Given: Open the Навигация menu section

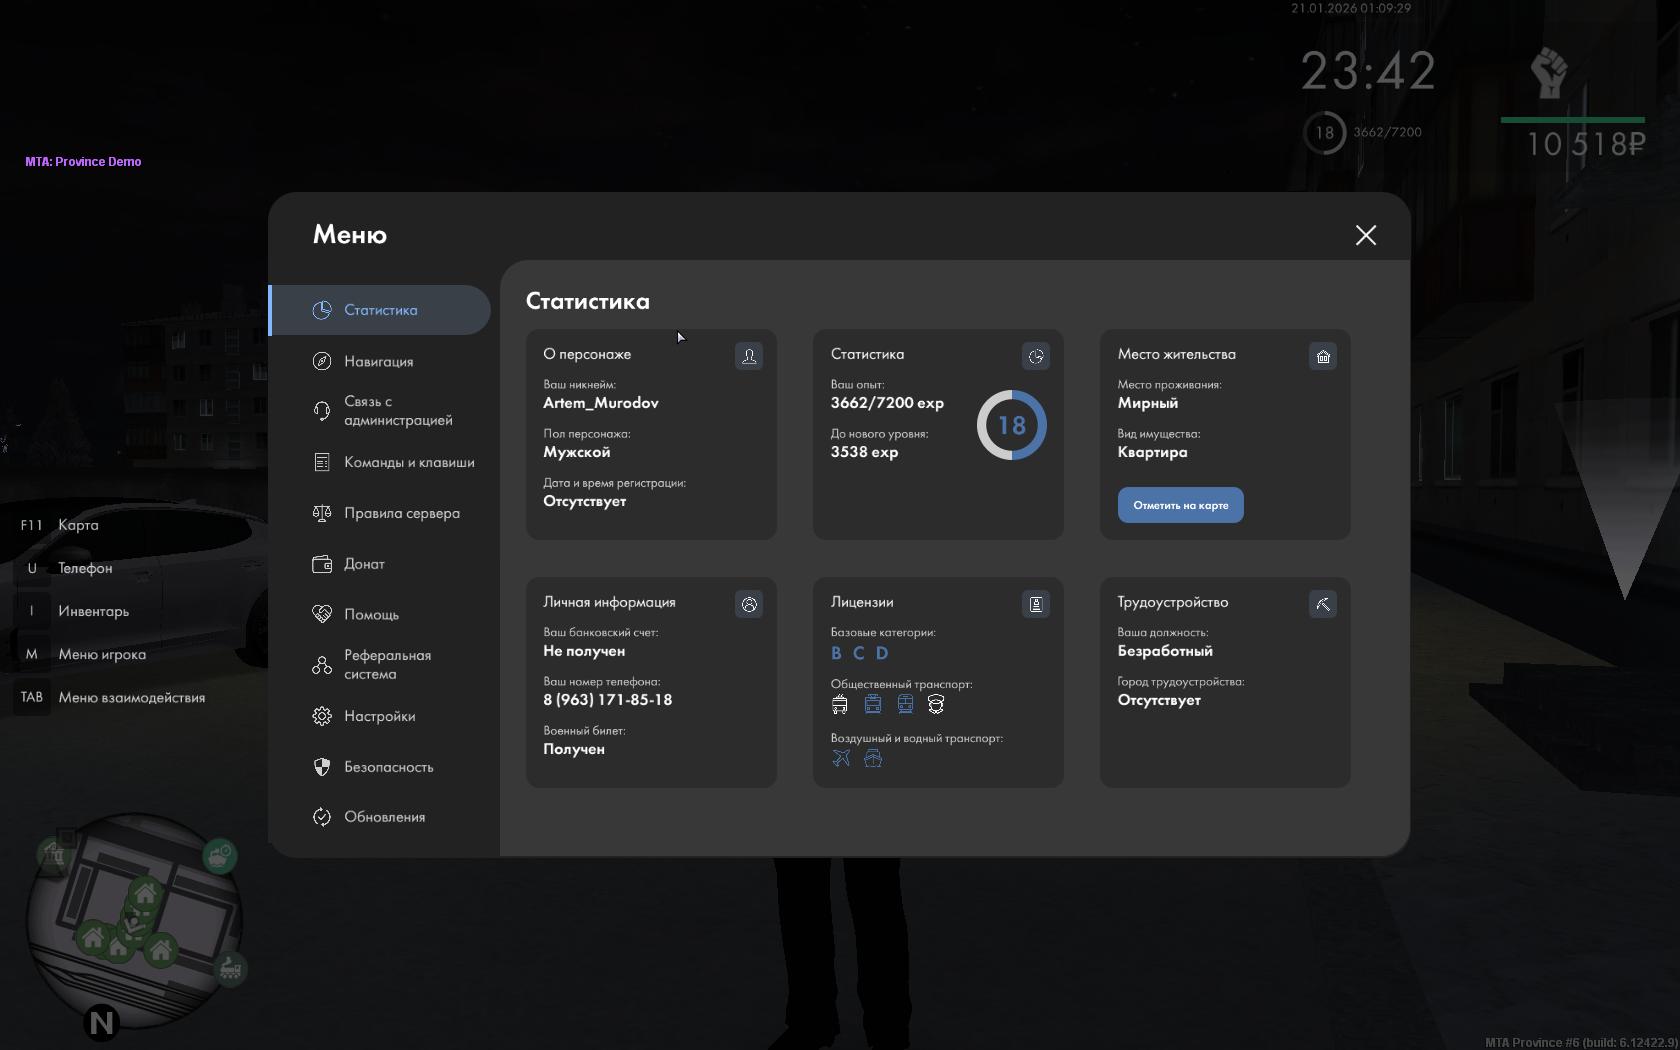Looking at the screenshot, I should [x=379, y=361].
